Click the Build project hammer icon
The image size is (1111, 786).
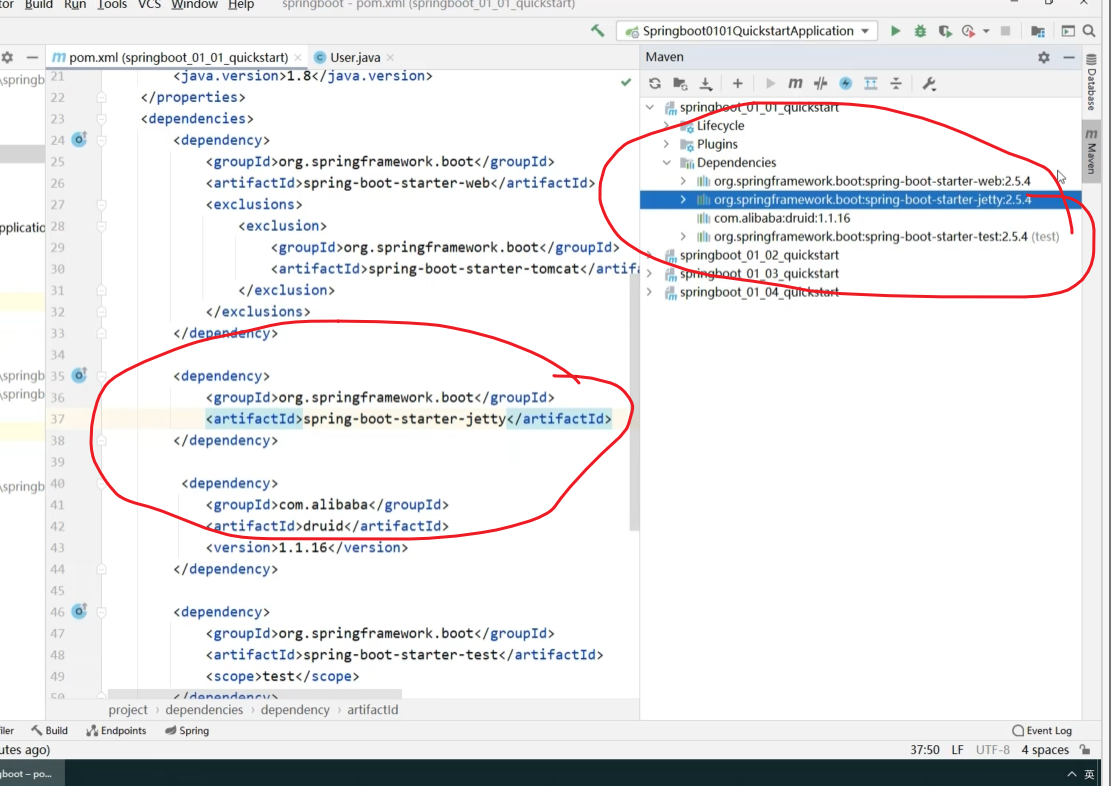tap(597, 30)
